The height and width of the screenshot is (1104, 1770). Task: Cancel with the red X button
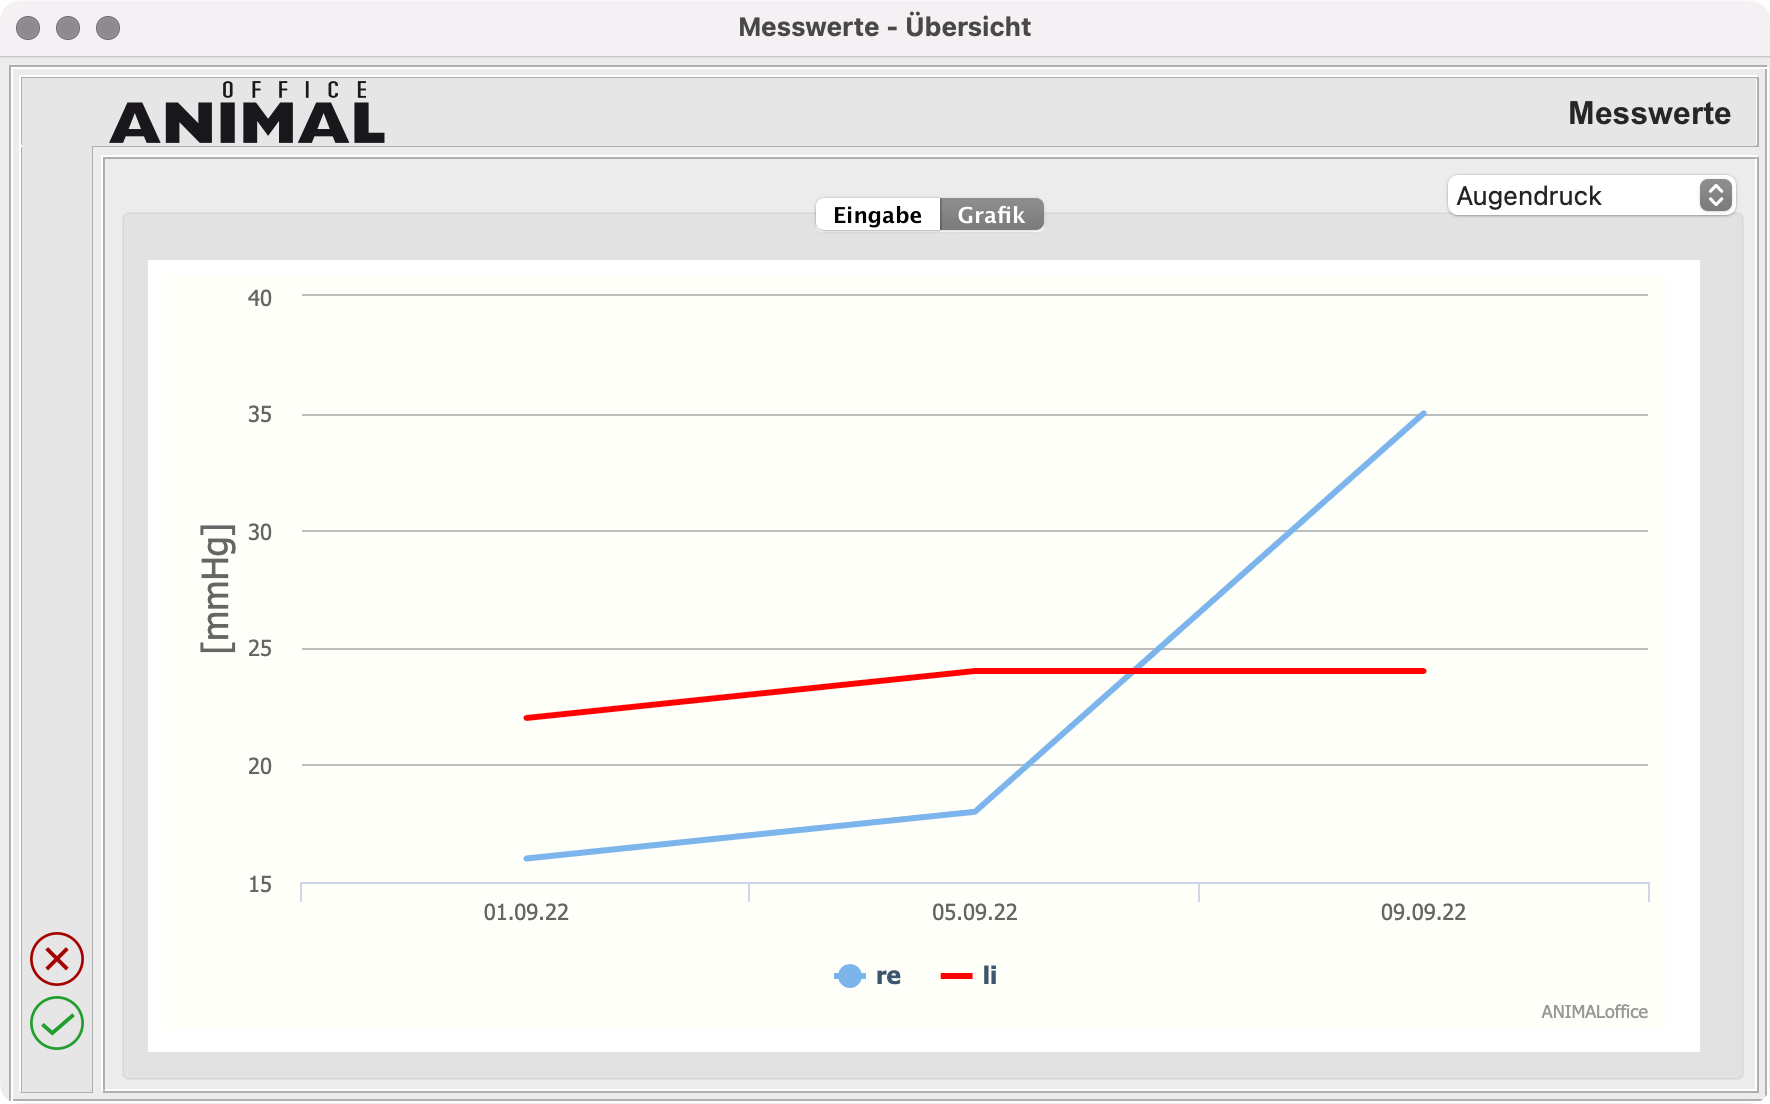pos(56,960)
